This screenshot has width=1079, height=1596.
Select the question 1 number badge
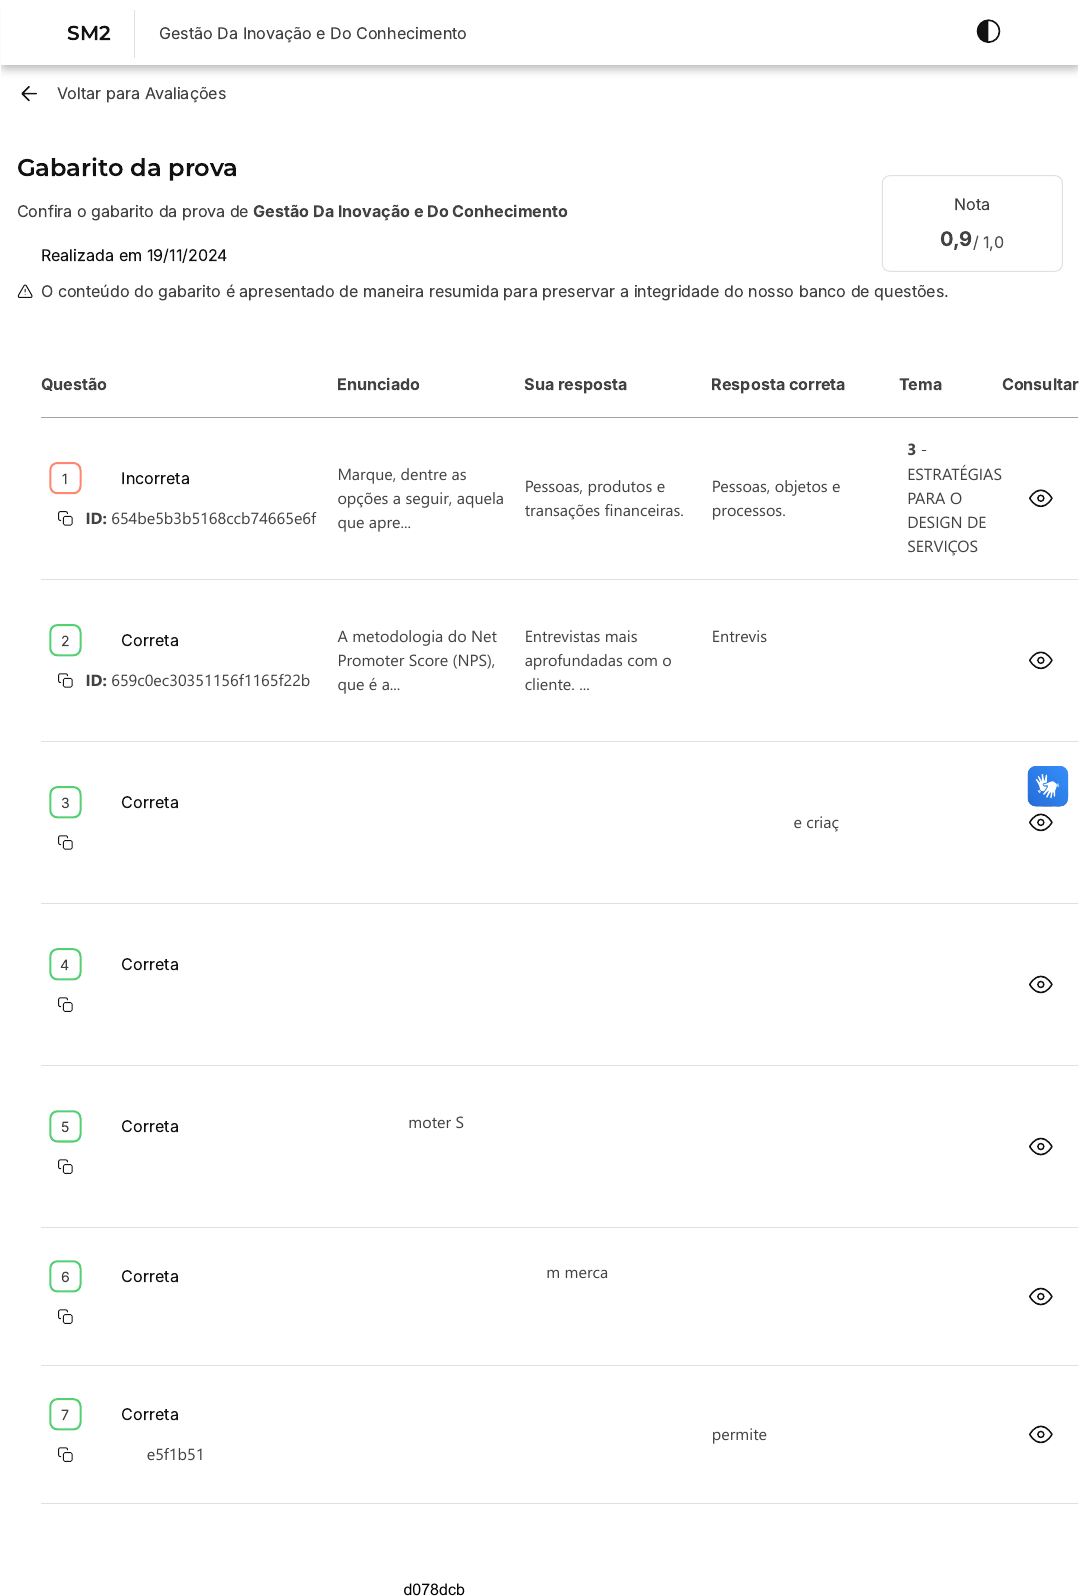[65, 479]
